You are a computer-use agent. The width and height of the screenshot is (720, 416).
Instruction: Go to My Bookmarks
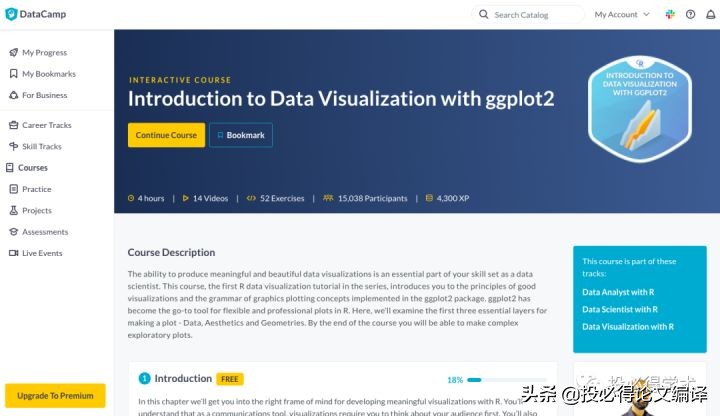click(x=48, y=74)
